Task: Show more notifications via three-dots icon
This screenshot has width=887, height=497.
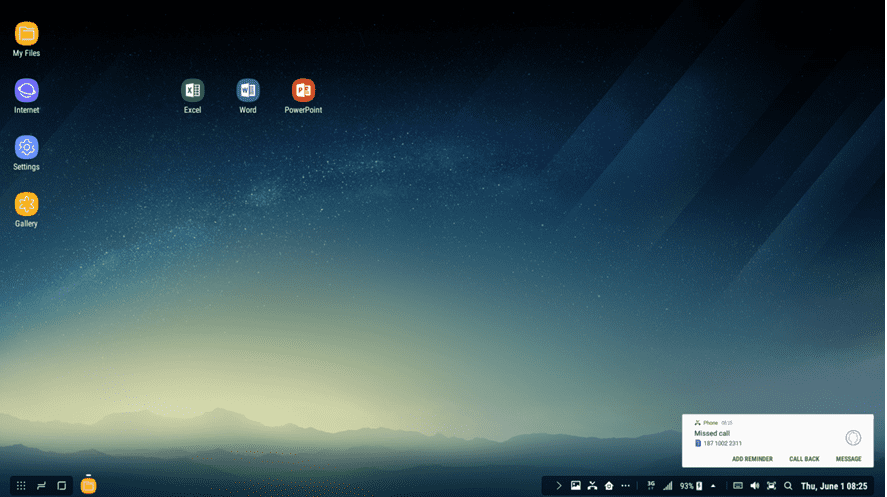Action: 626,486
